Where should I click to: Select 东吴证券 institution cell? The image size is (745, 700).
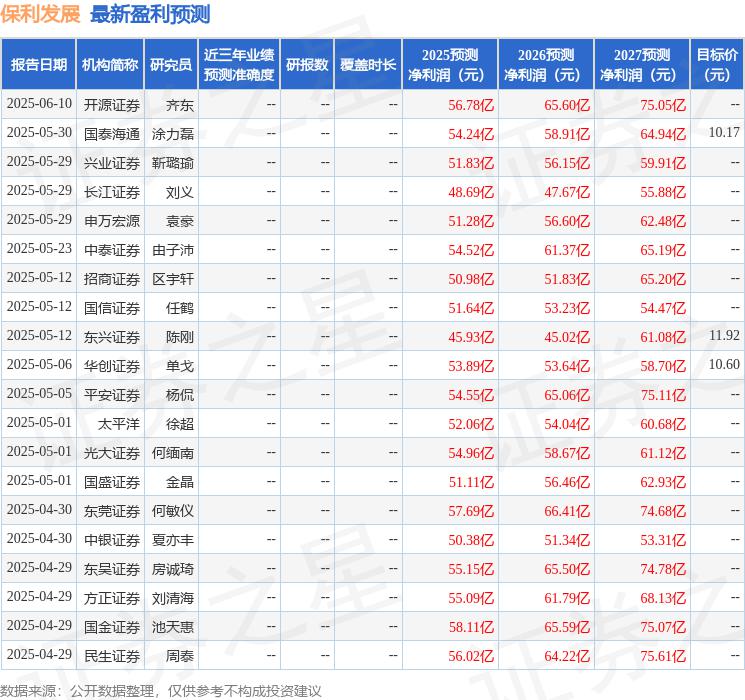[112, 569]
